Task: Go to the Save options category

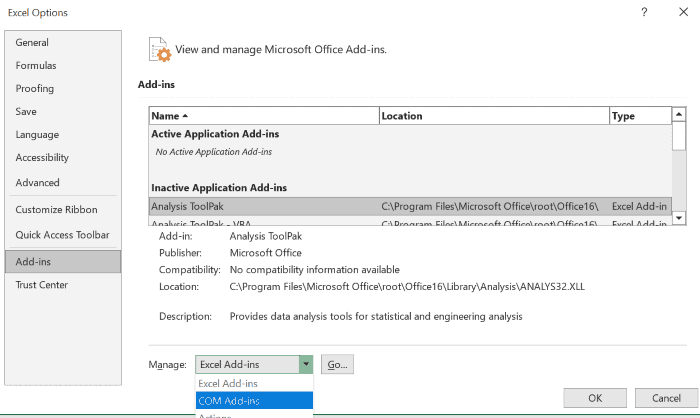Action: tap(63, 112)
